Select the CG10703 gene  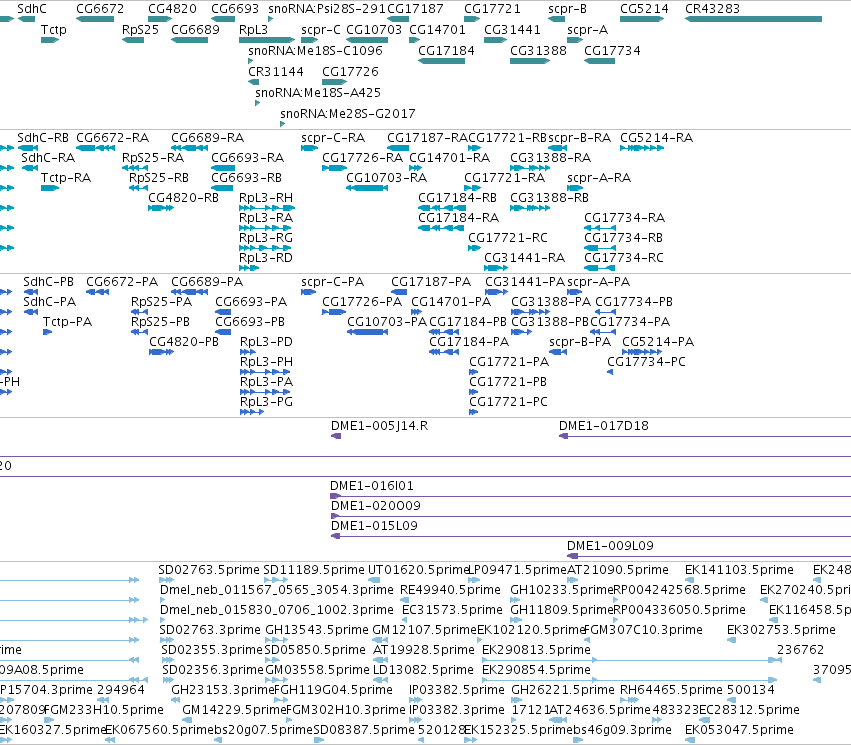click(367, 40)
